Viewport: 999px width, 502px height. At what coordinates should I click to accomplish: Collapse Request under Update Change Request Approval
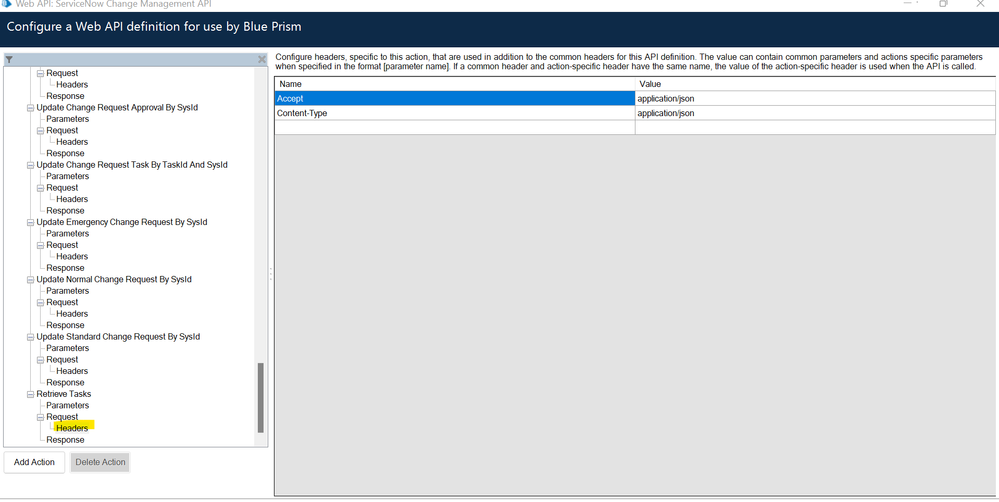40,131
